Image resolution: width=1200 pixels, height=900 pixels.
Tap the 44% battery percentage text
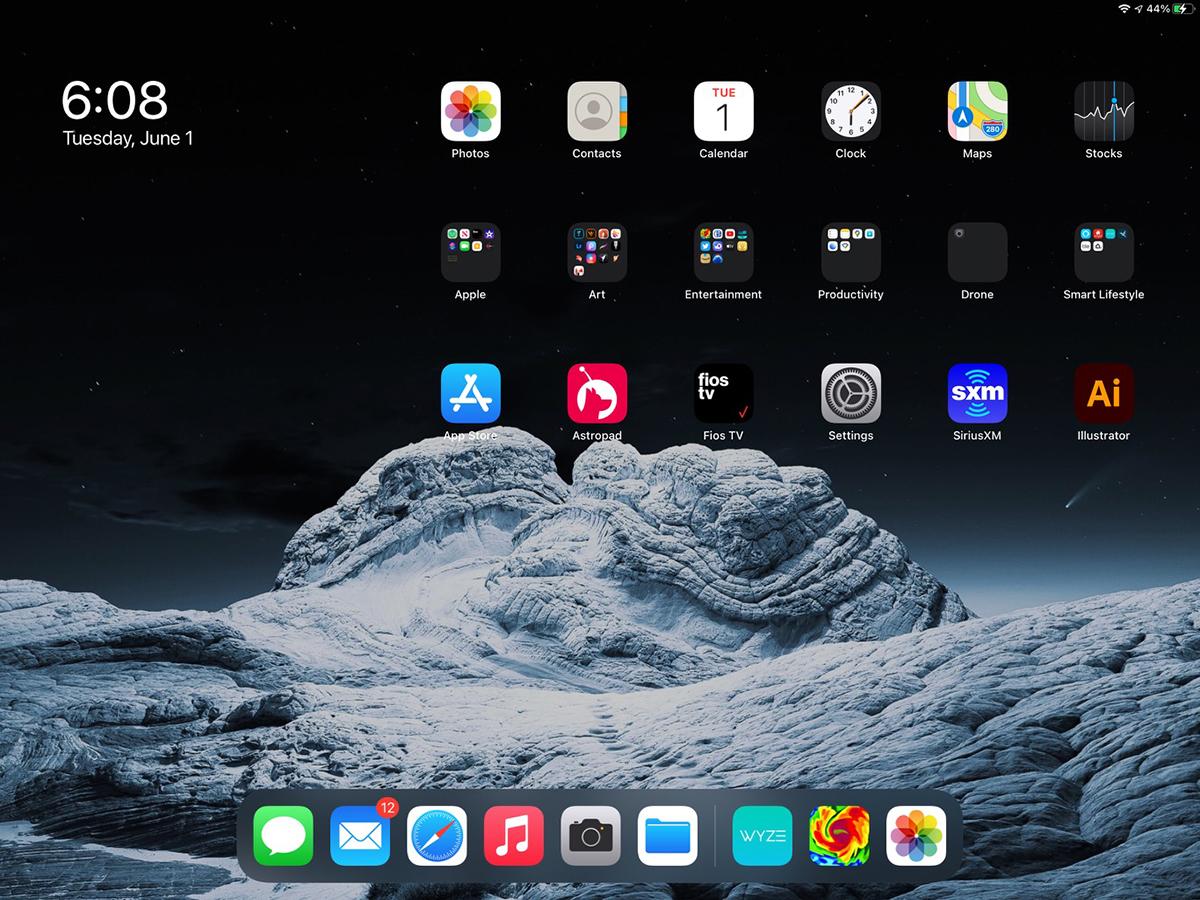tap(1158, 9)
